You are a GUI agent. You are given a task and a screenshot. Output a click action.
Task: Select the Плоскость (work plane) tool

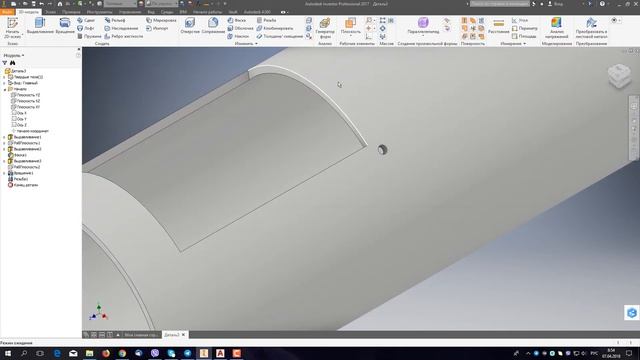350,26
